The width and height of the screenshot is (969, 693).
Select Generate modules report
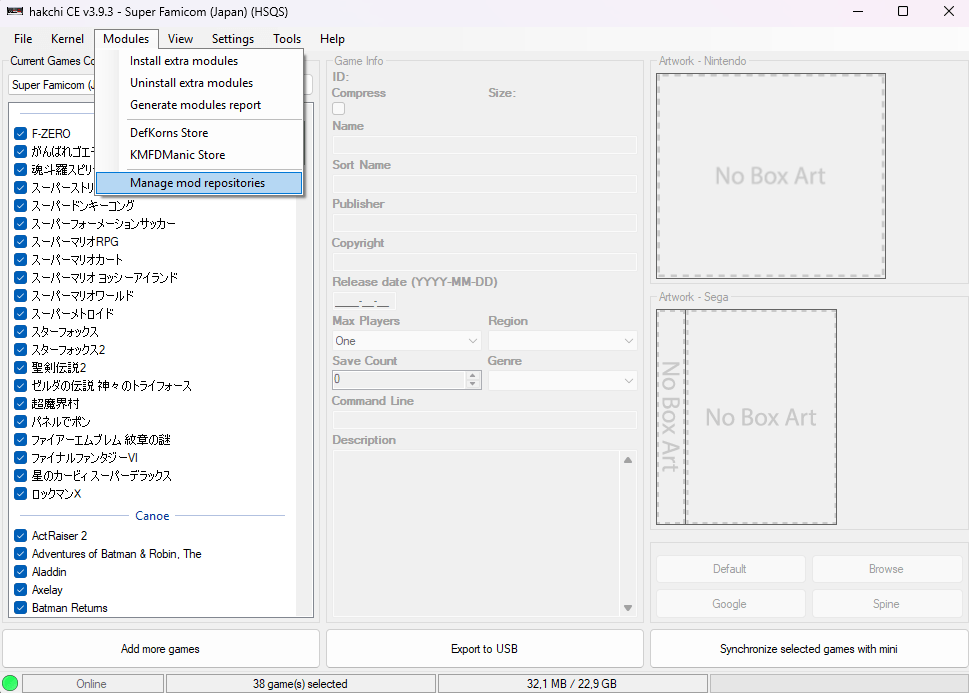(199, 105)
